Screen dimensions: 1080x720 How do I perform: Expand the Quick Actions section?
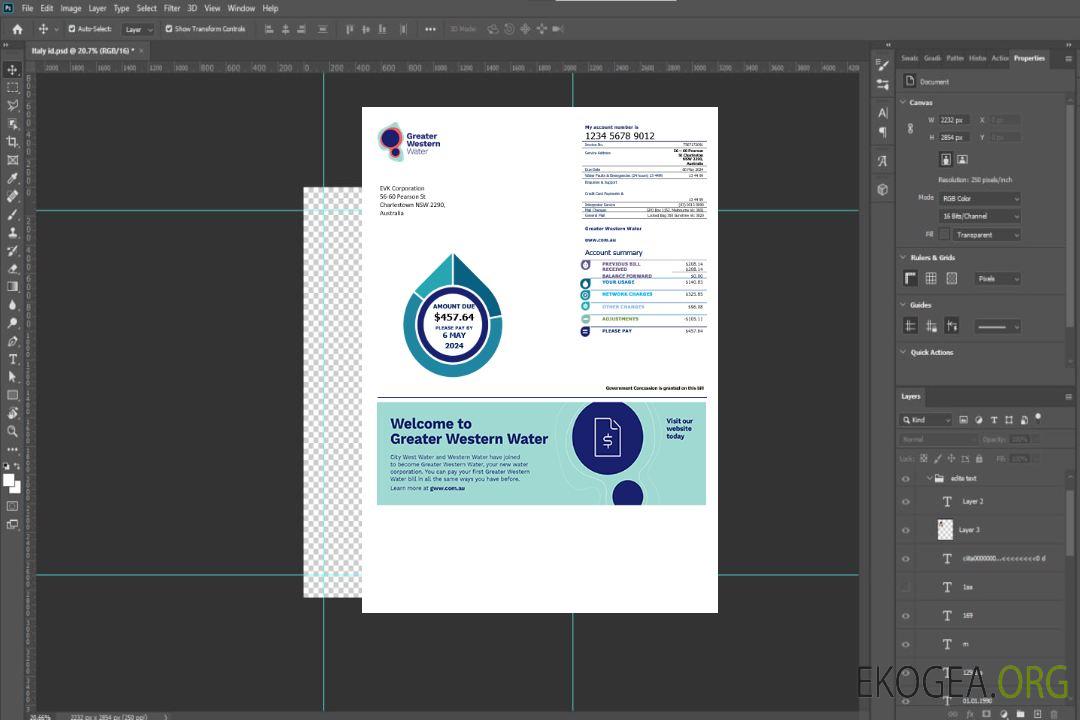tap(903, 352)
